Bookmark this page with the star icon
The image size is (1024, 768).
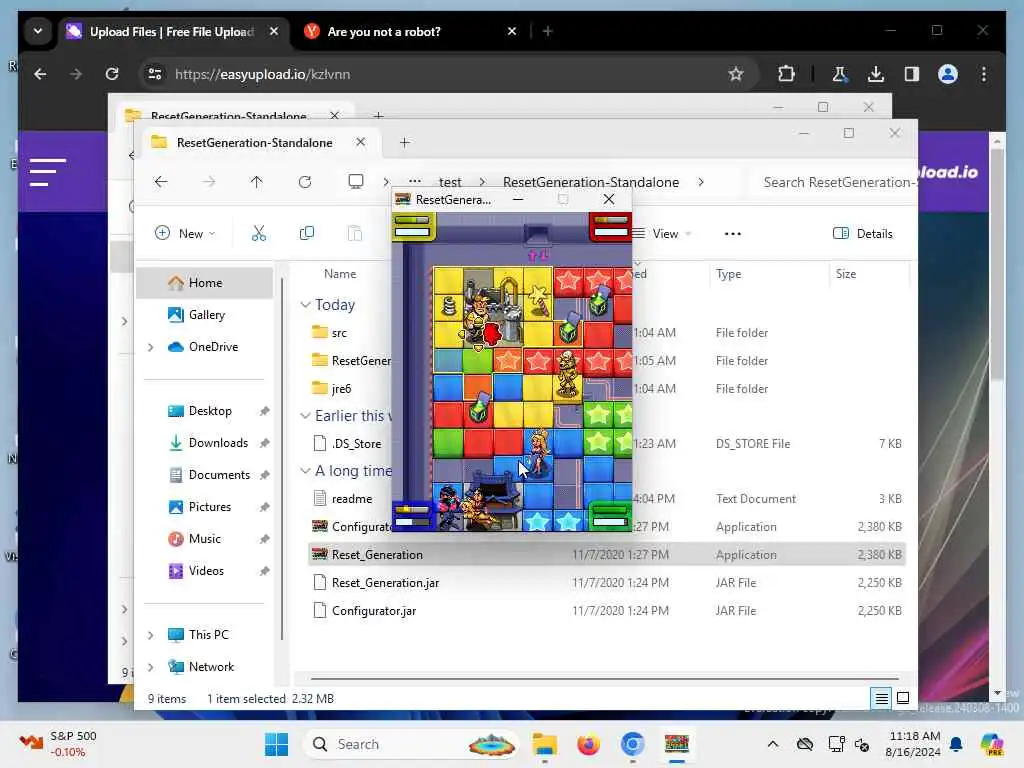click(x=736, y=74)
